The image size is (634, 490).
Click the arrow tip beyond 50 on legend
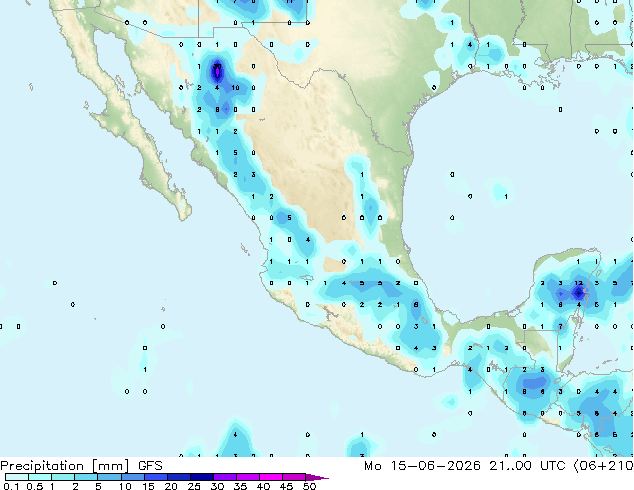pos(317,478)
